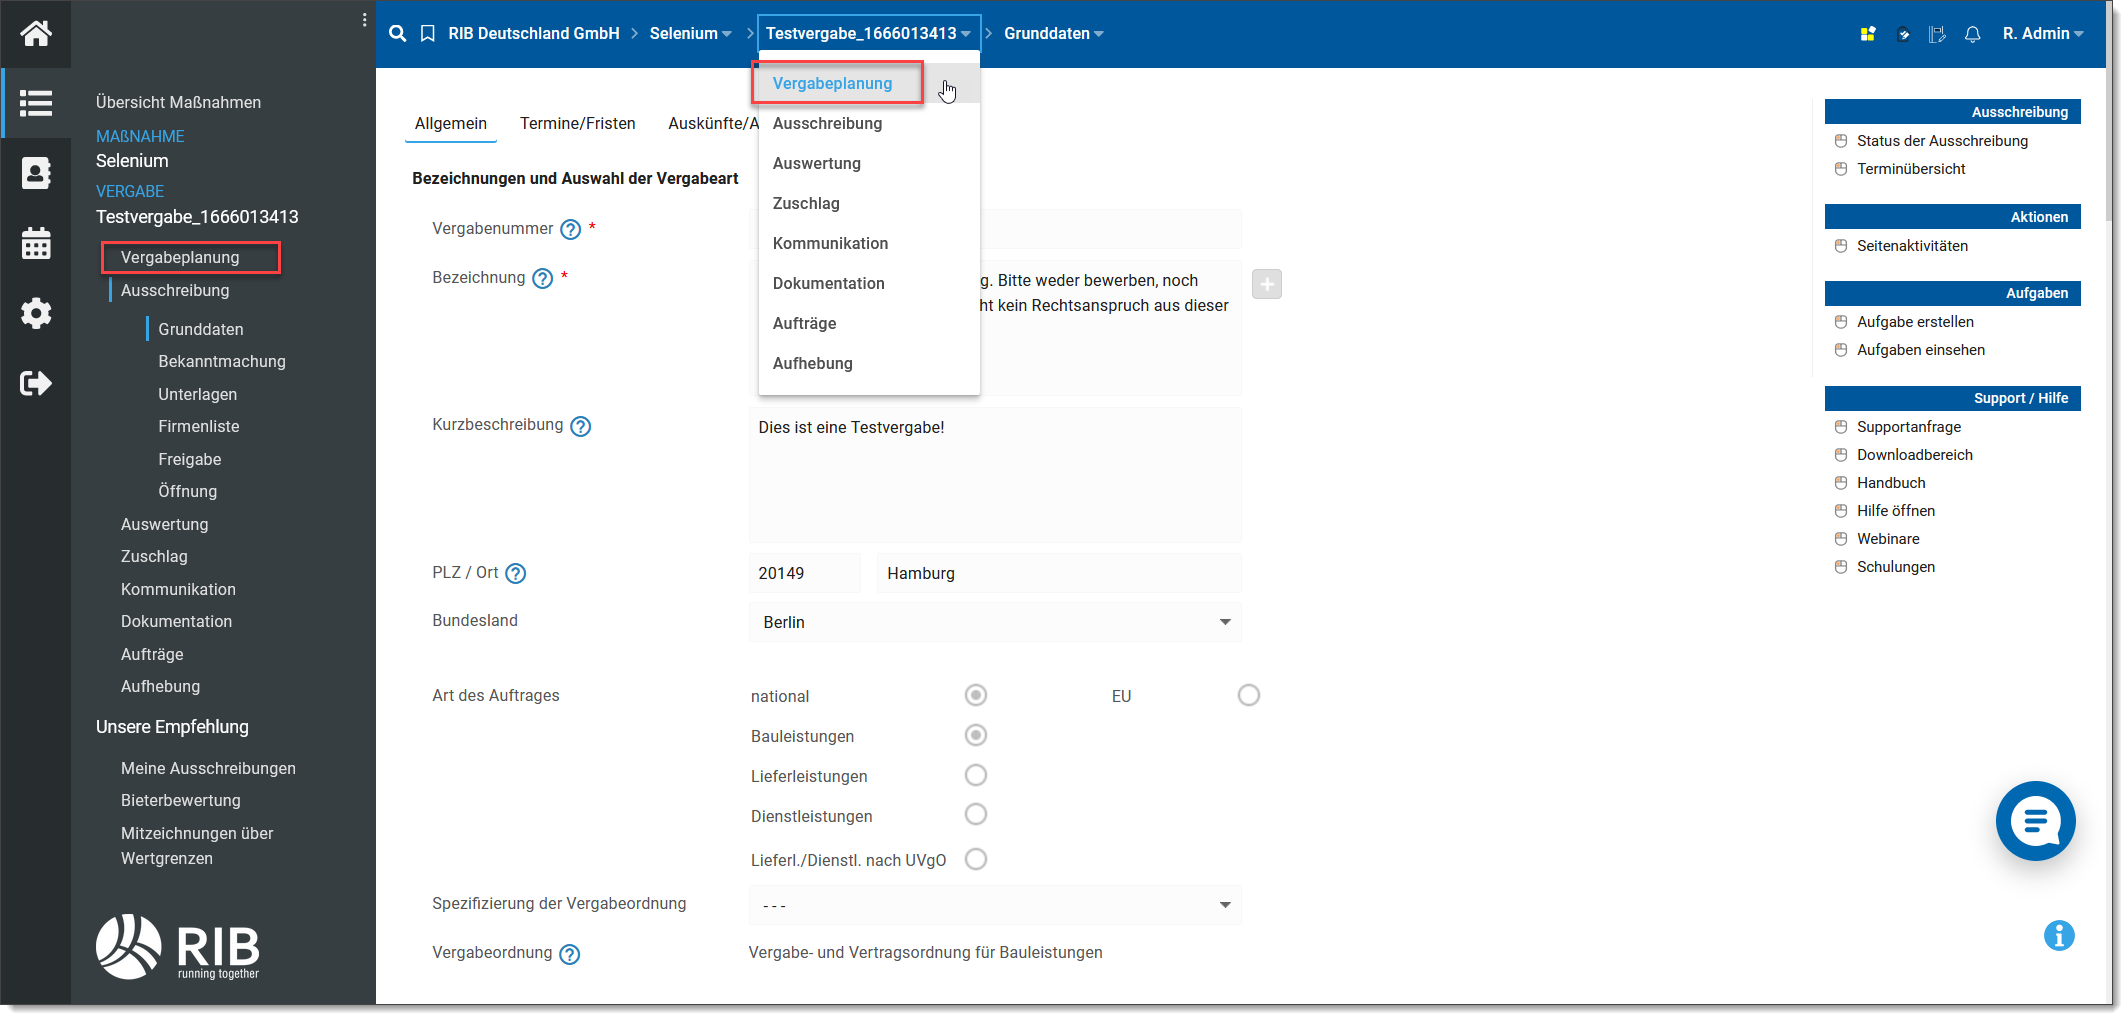Screen dimensions: 2128x1020
Task: Select the Lieferleistungen radio button
Action: (x=976, y=775)
